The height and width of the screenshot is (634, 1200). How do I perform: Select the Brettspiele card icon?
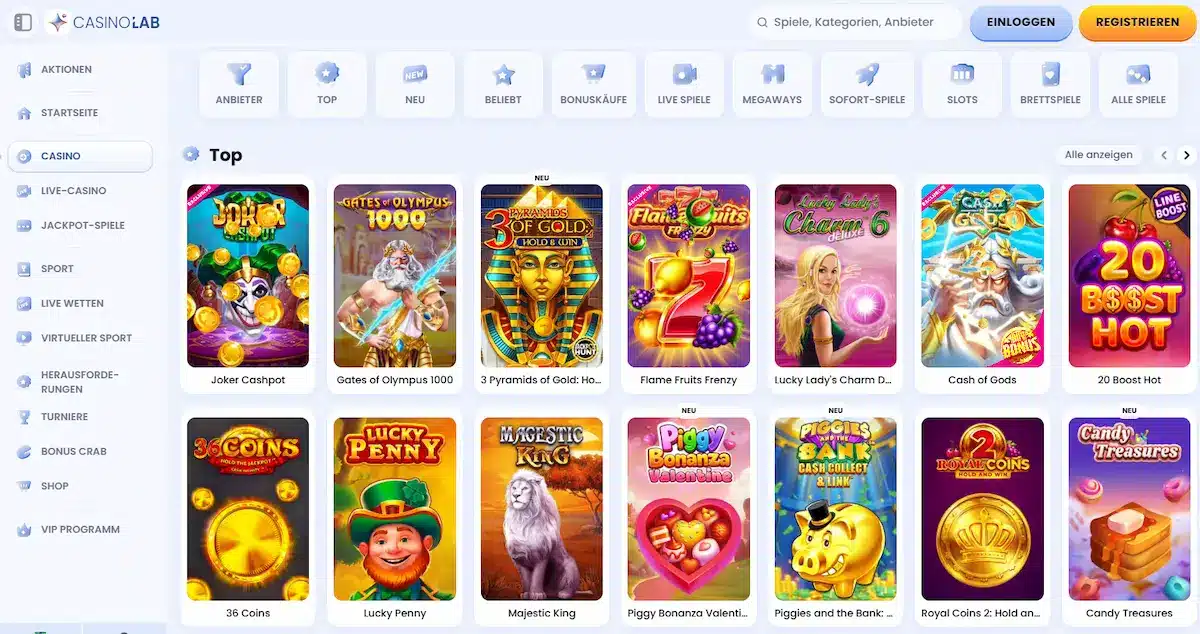(x=1050, y=74)
